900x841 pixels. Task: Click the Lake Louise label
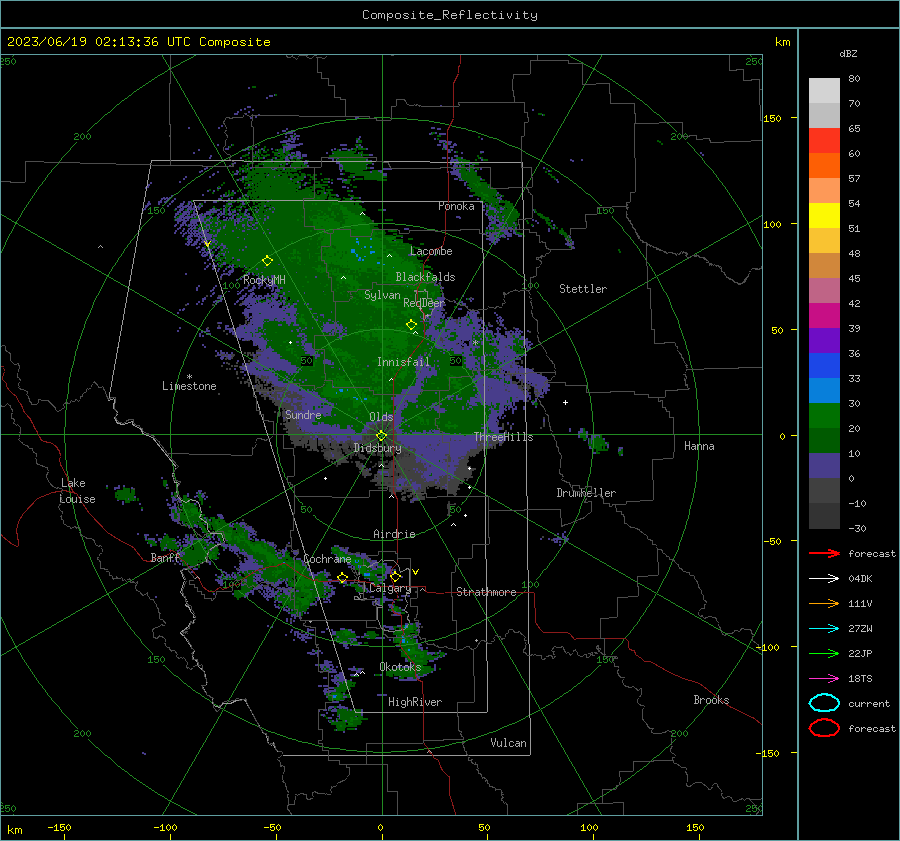[77, 491]
